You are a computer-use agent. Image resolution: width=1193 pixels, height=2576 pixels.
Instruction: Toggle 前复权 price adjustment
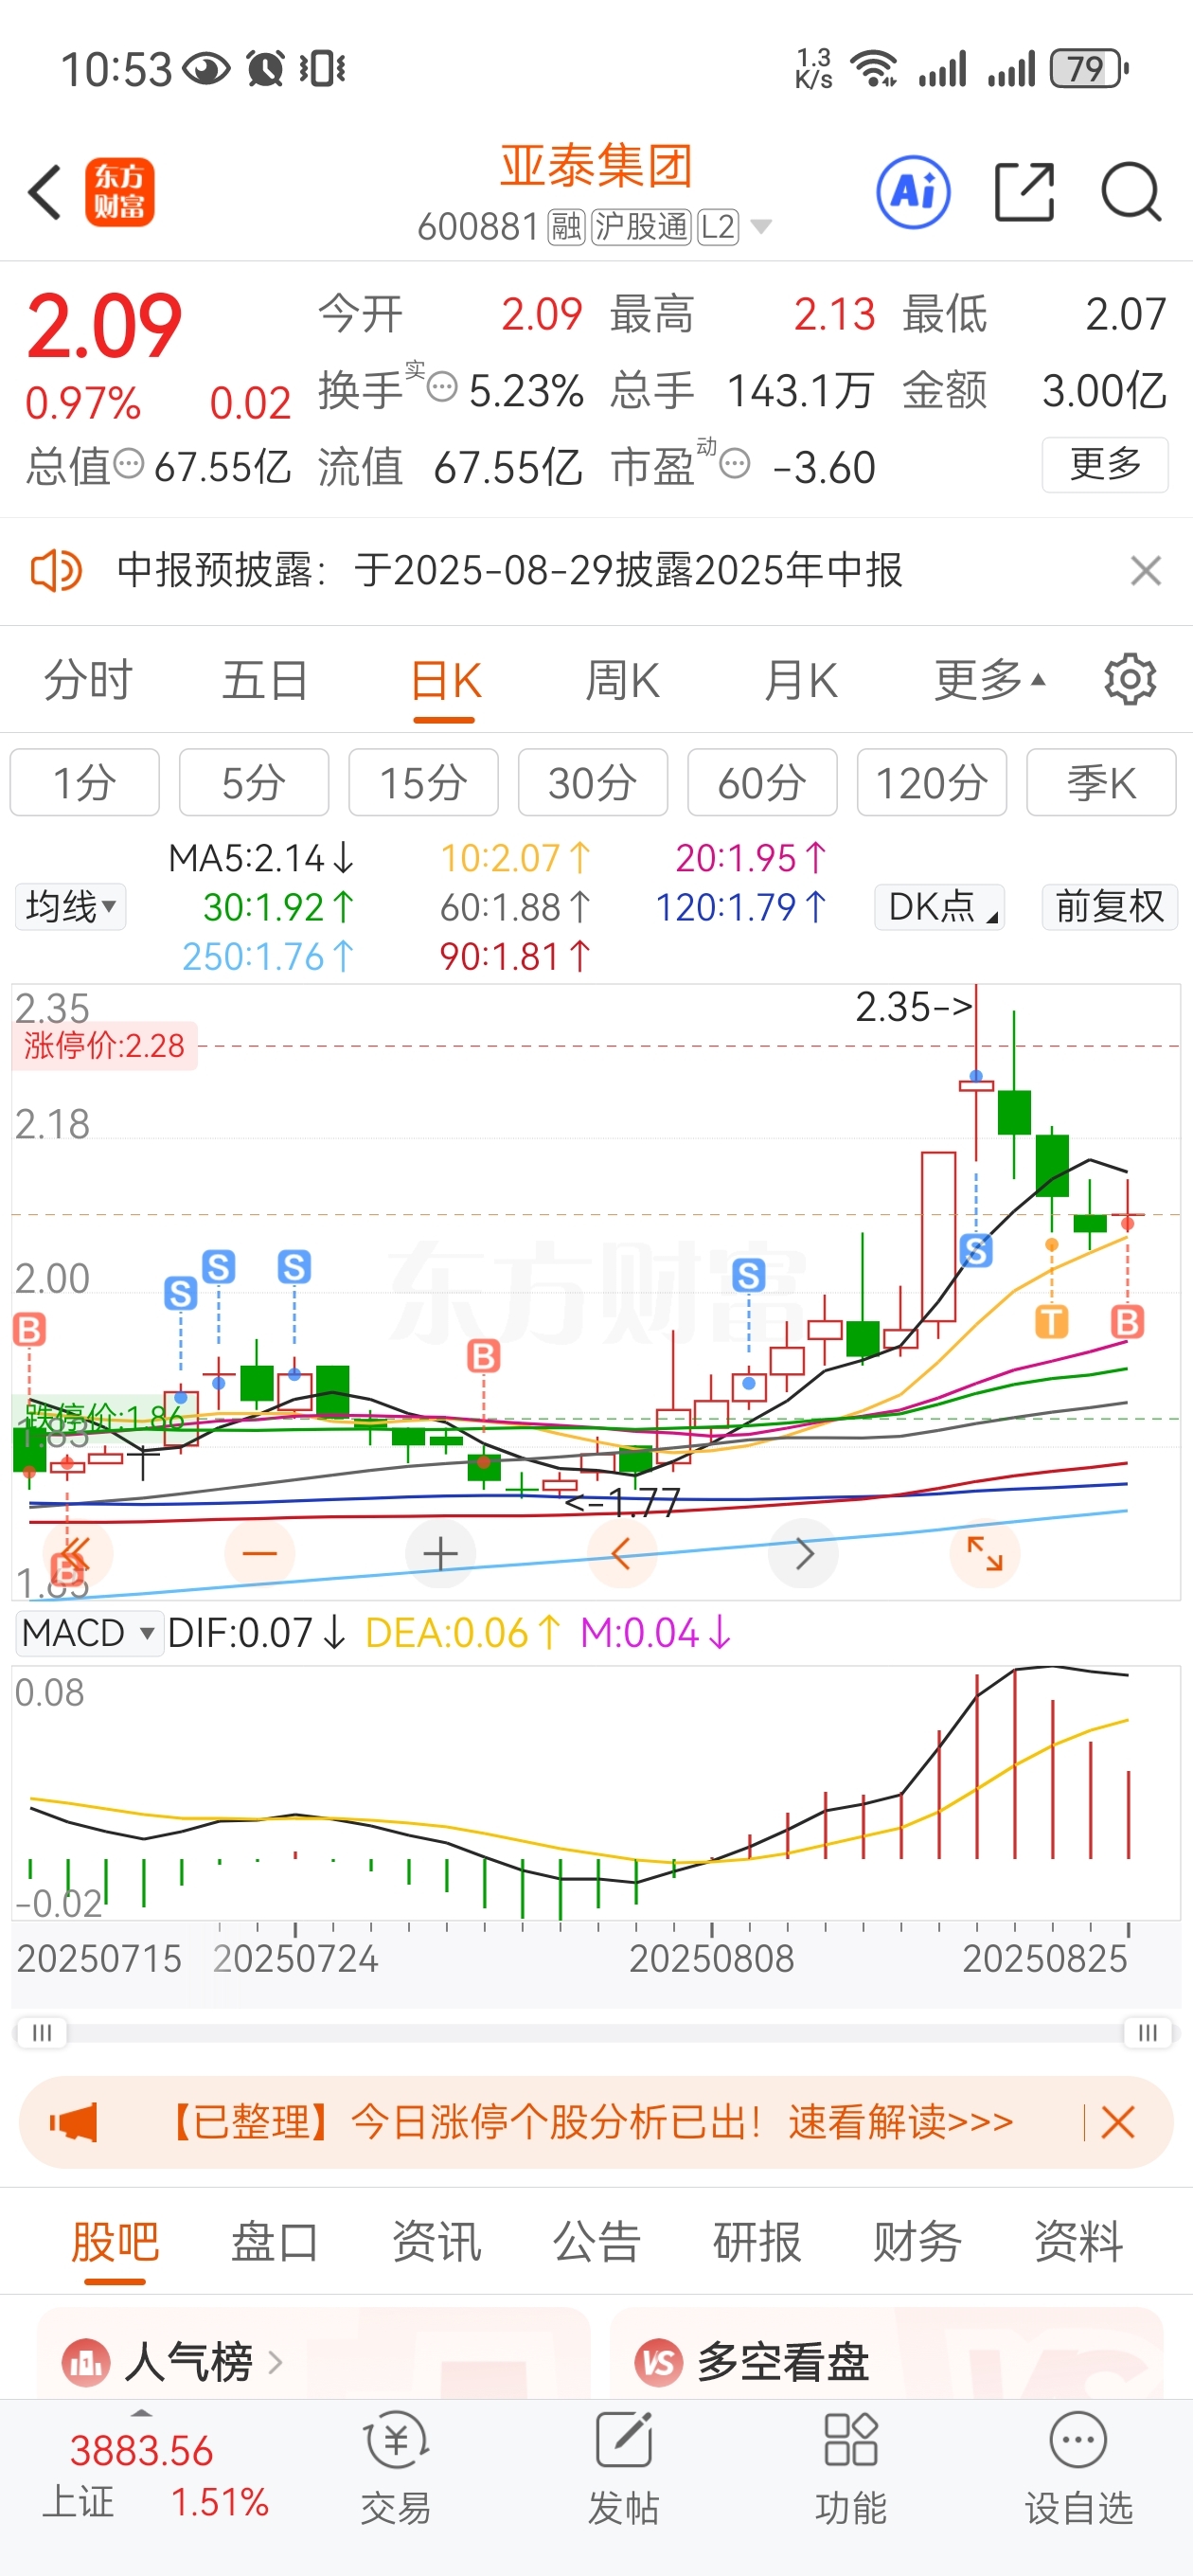point(1109,907)
